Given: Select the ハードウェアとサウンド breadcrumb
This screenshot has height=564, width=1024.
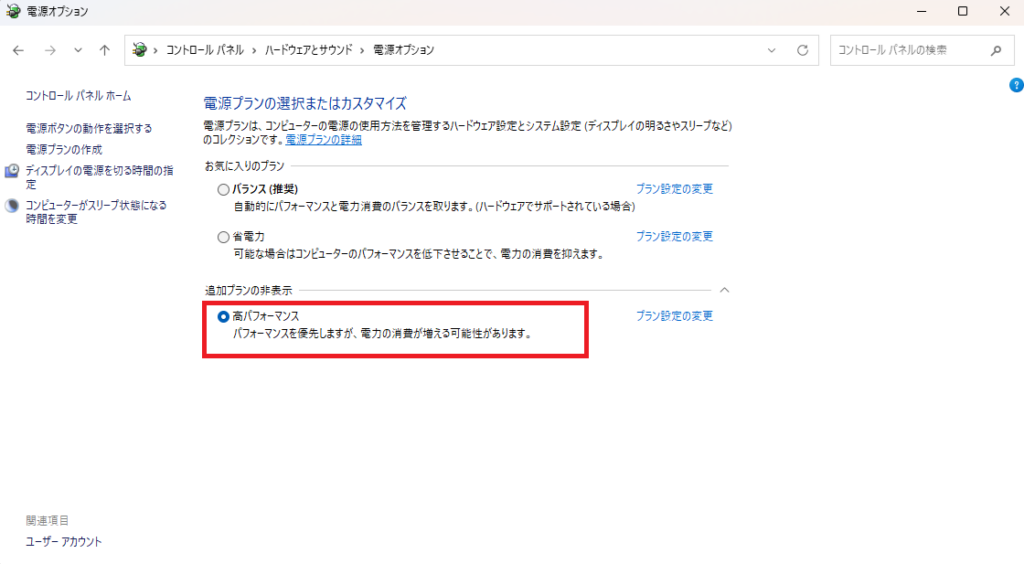Looking at the screenshot, I should pos(308,50).
